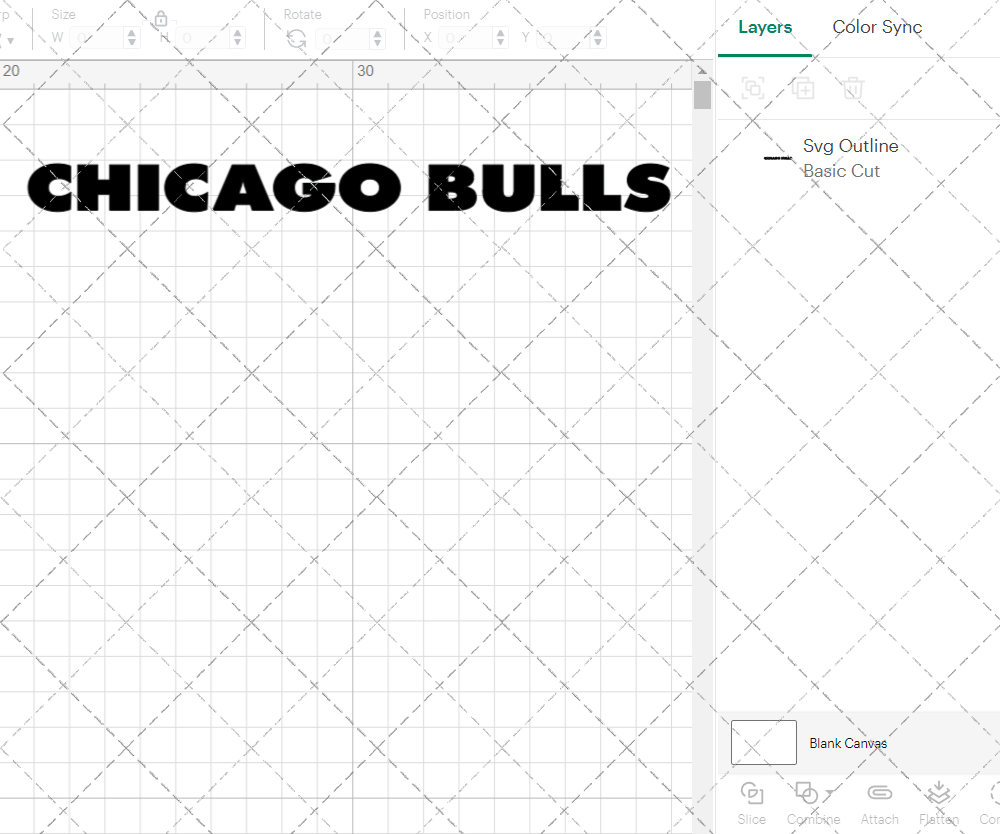Open the Basic Cut operation dropdown
This screenshot has width=1000, height=834.
click(x=841, y=171)
